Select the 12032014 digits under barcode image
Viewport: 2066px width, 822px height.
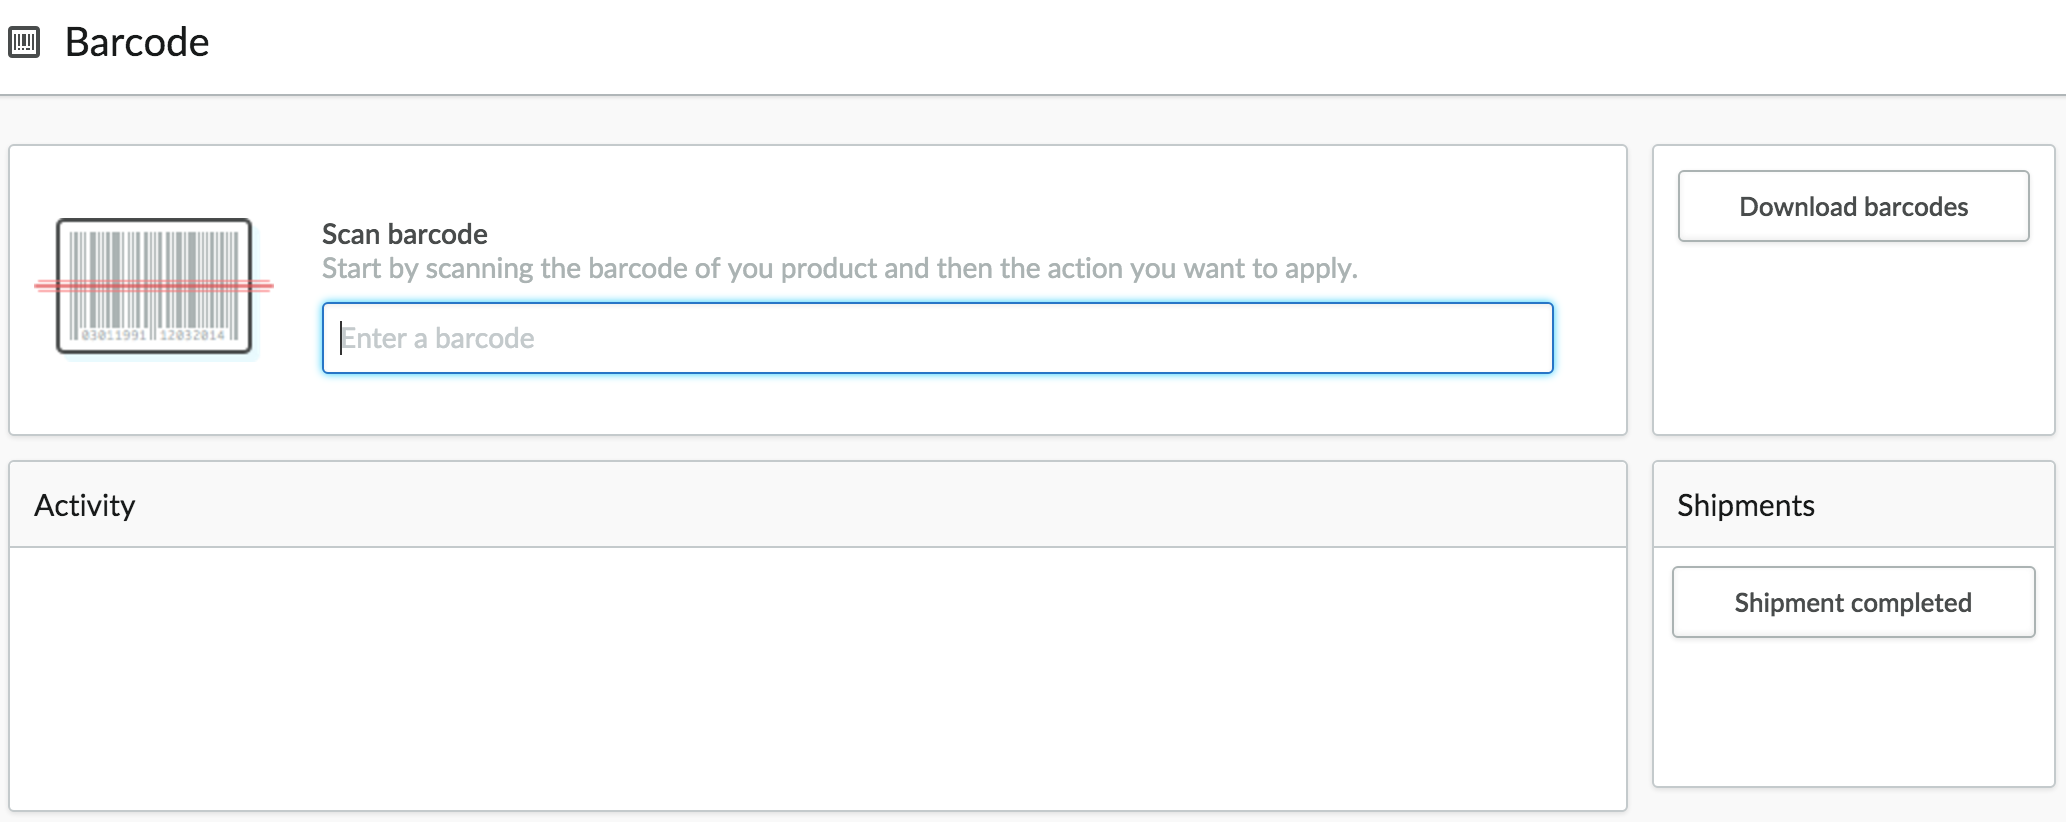[x=192, y=335]
